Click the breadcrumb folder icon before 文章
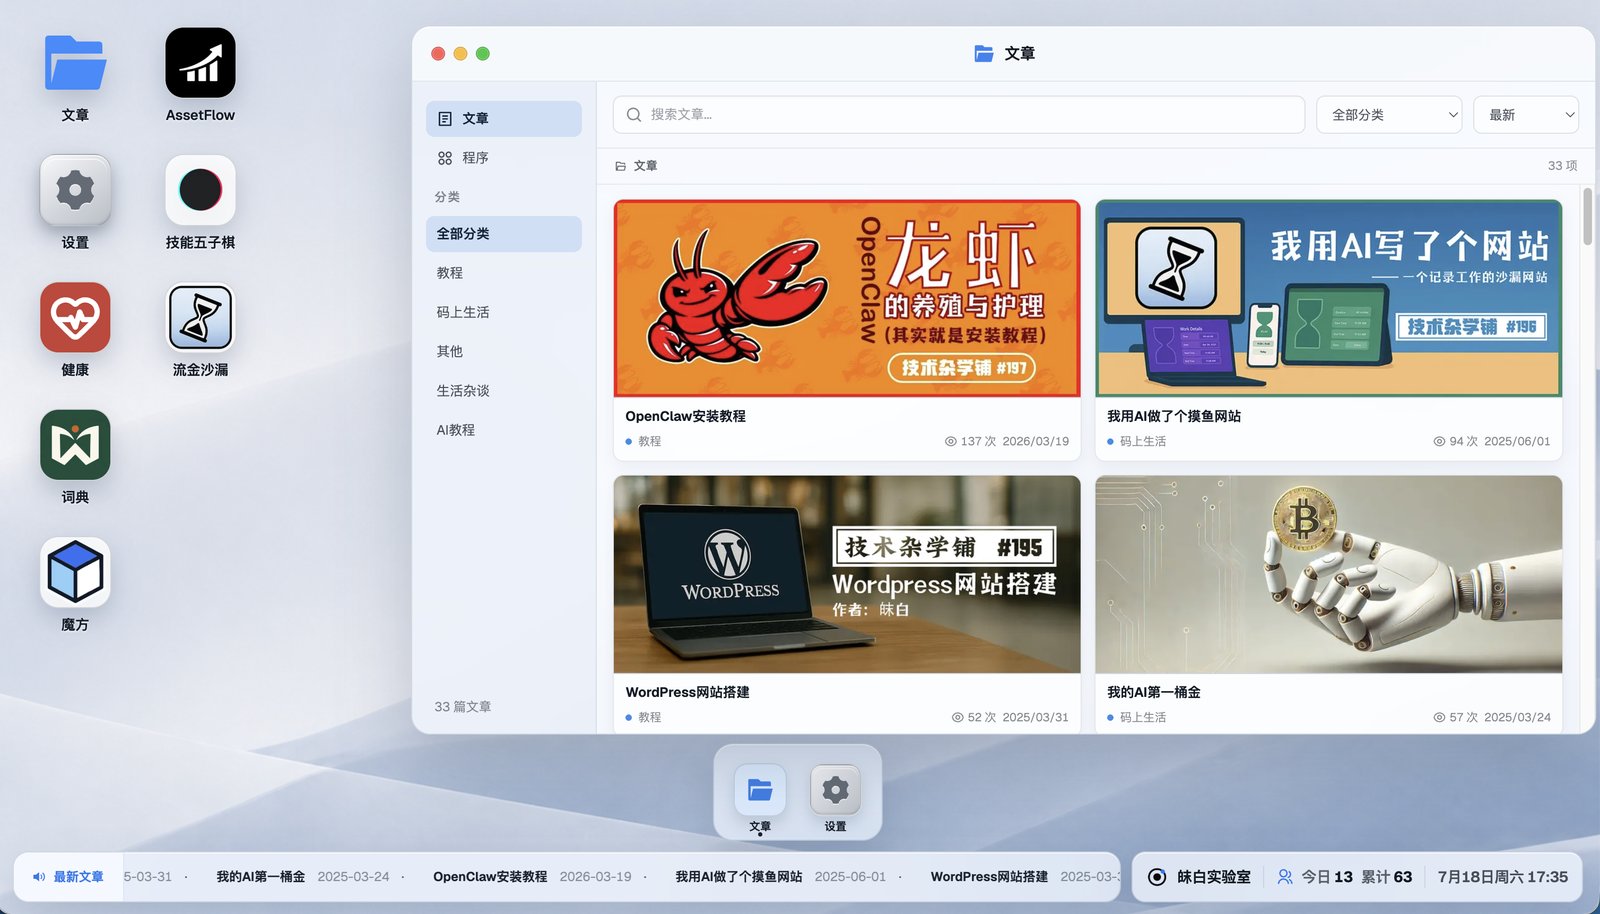Image resolution: width=1600 pixels, height=914 pixels. 621,166
